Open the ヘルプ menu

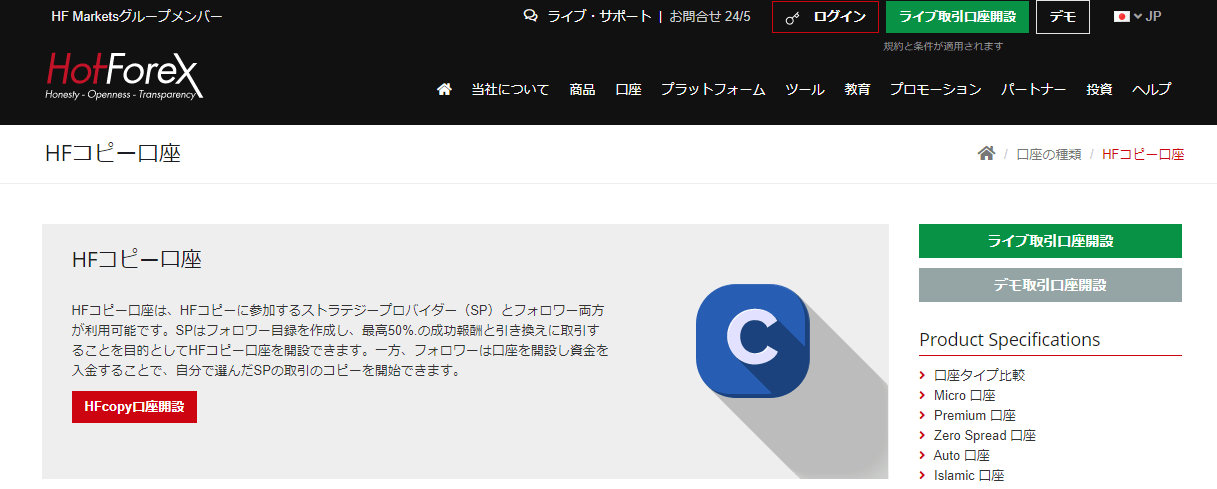click(1151, 89)
